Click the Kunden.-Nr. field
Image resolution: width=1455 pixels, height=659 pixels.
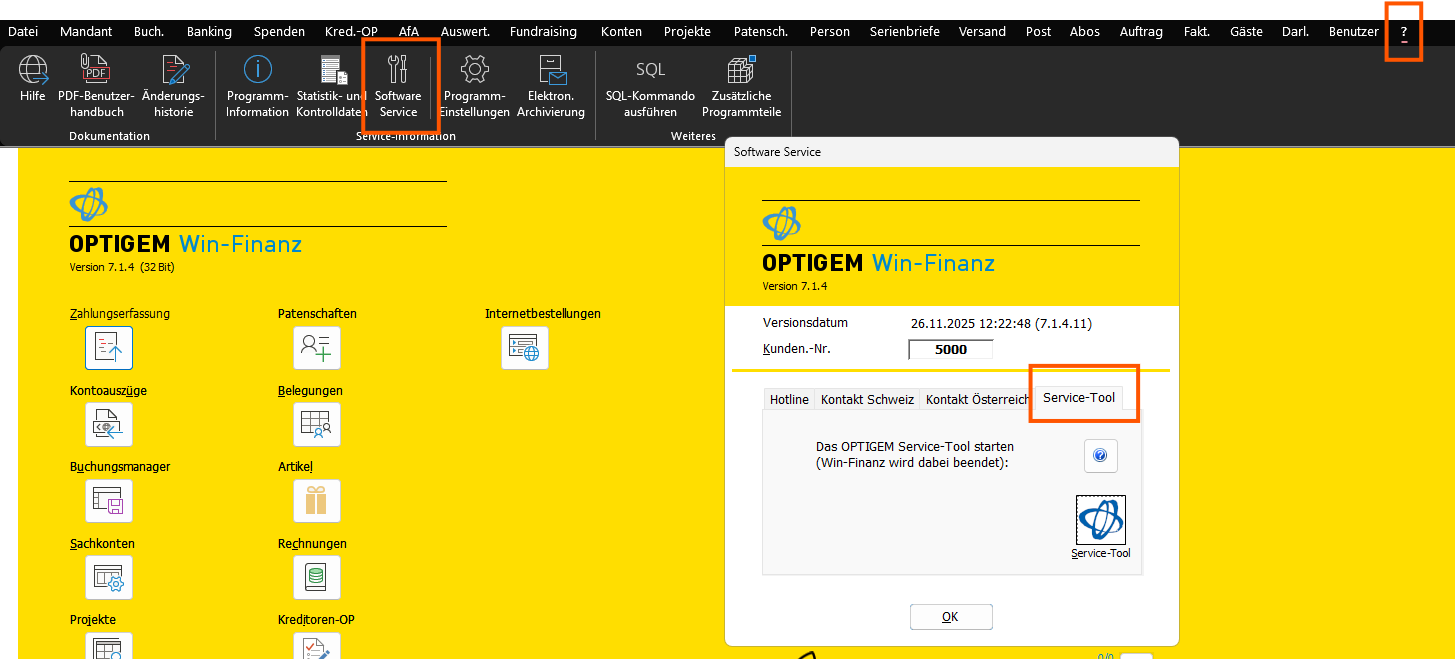coord(950,350)
